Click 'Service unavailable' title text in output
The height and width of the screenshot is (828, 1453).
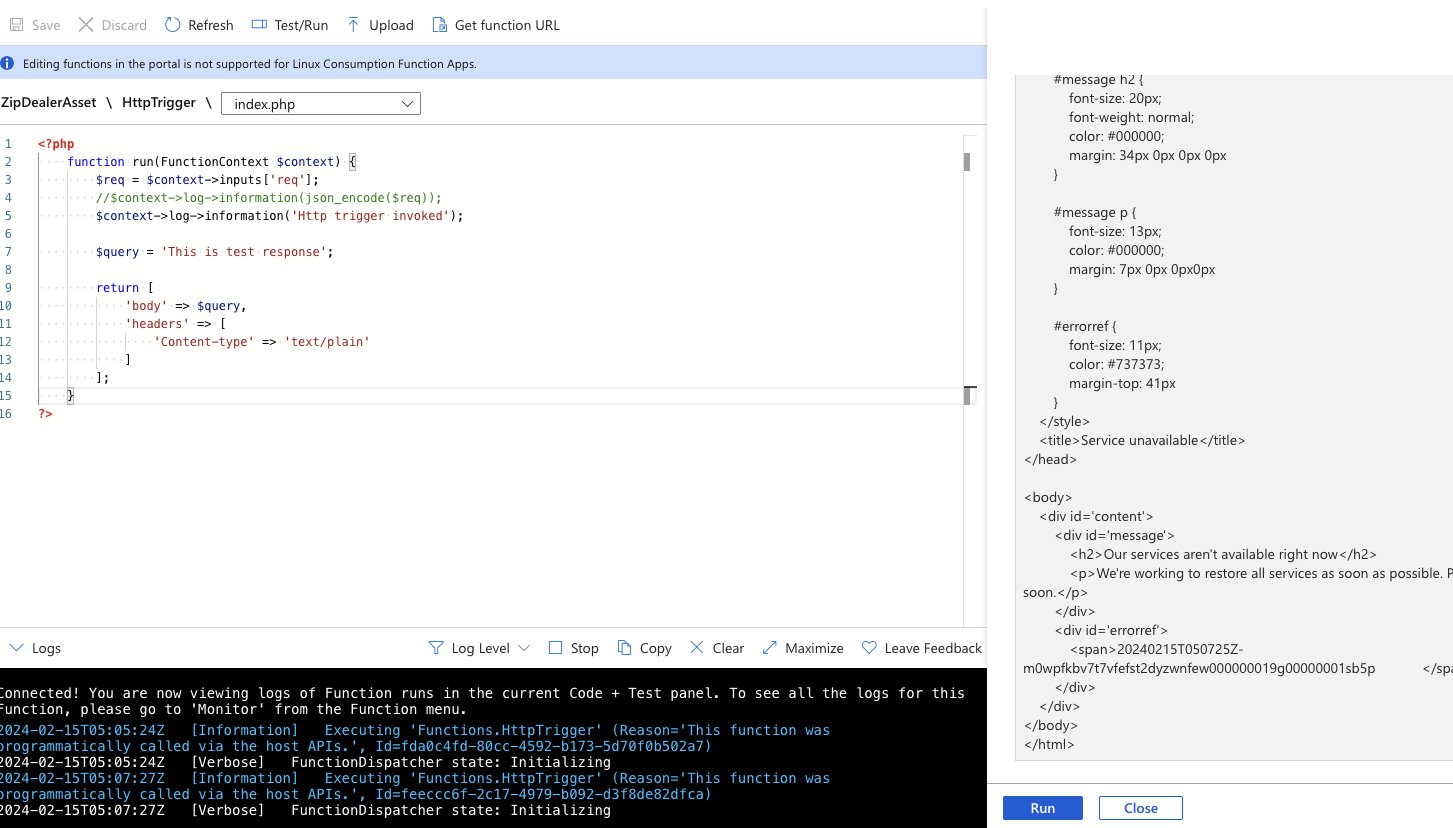1142,440
